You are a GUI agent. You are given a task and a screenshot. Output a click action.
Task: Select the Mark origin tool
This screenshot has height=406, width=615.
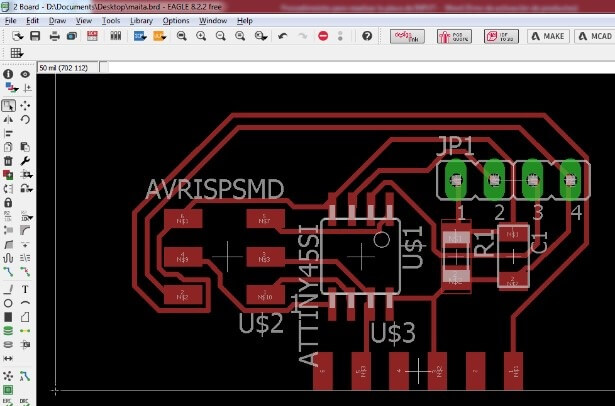[27, 89]
